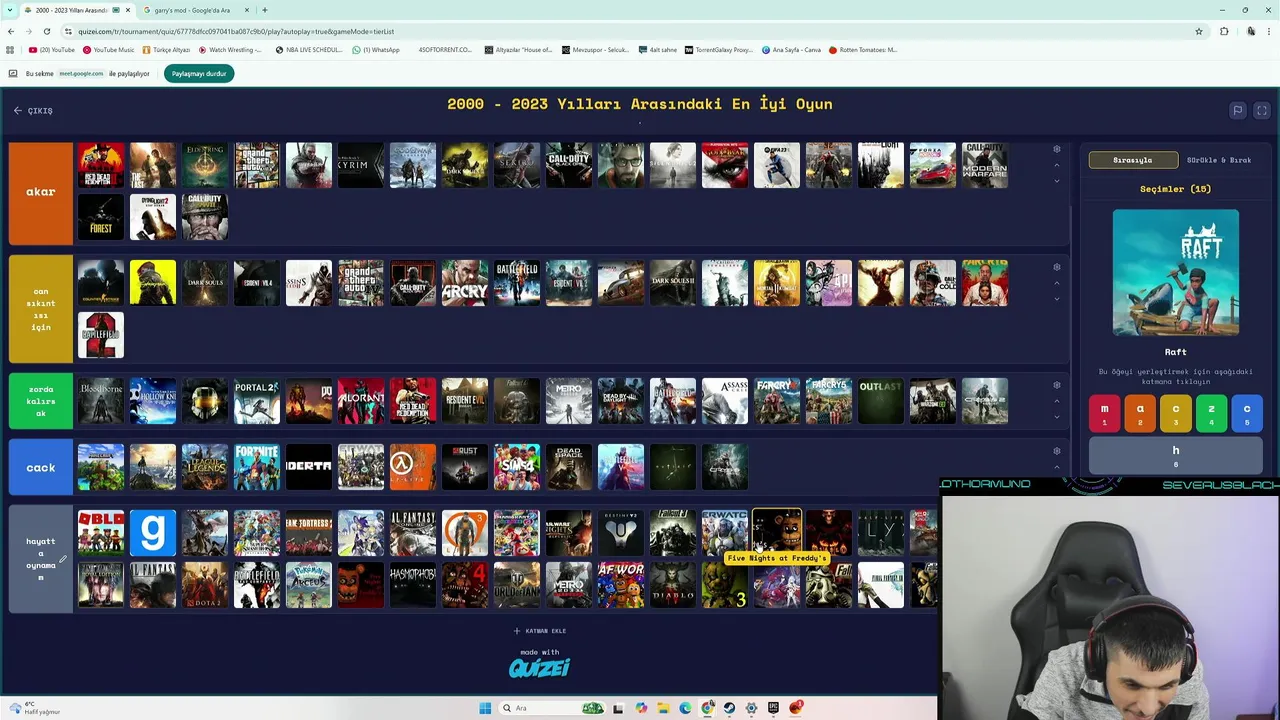Open settings gear for cack tier

[x=1057, y=451]
